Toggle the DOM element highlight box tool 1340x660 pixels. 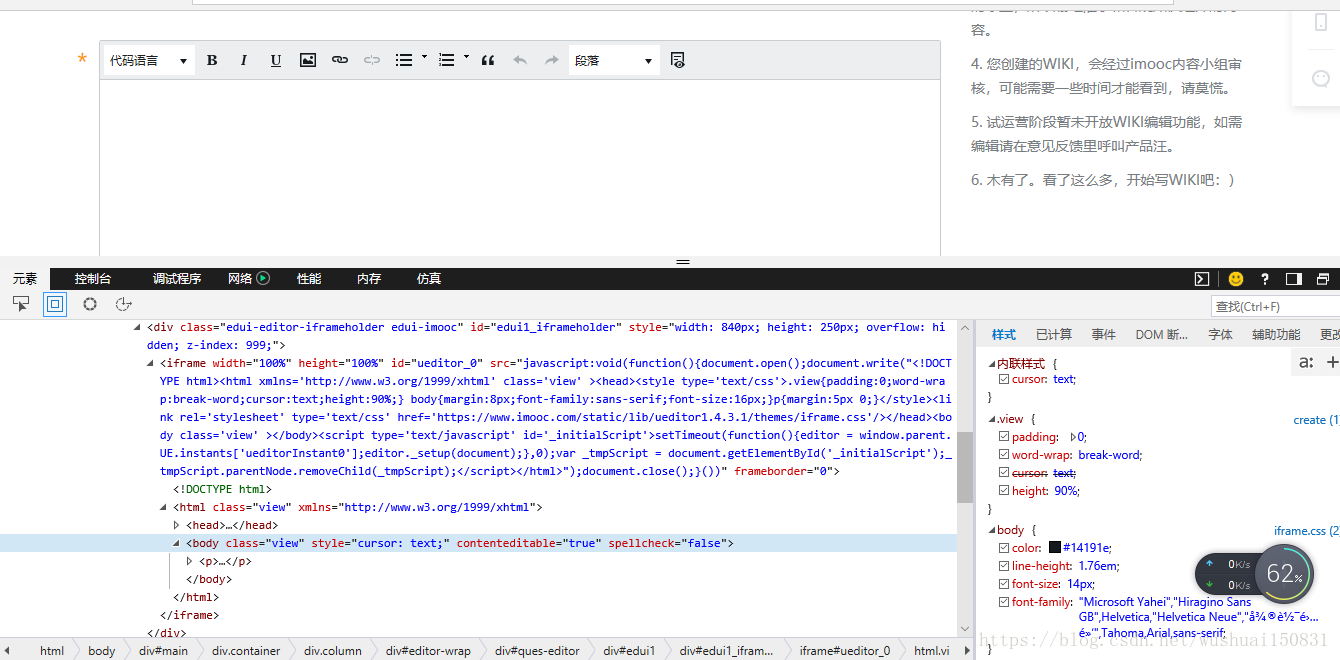(55, 304)
